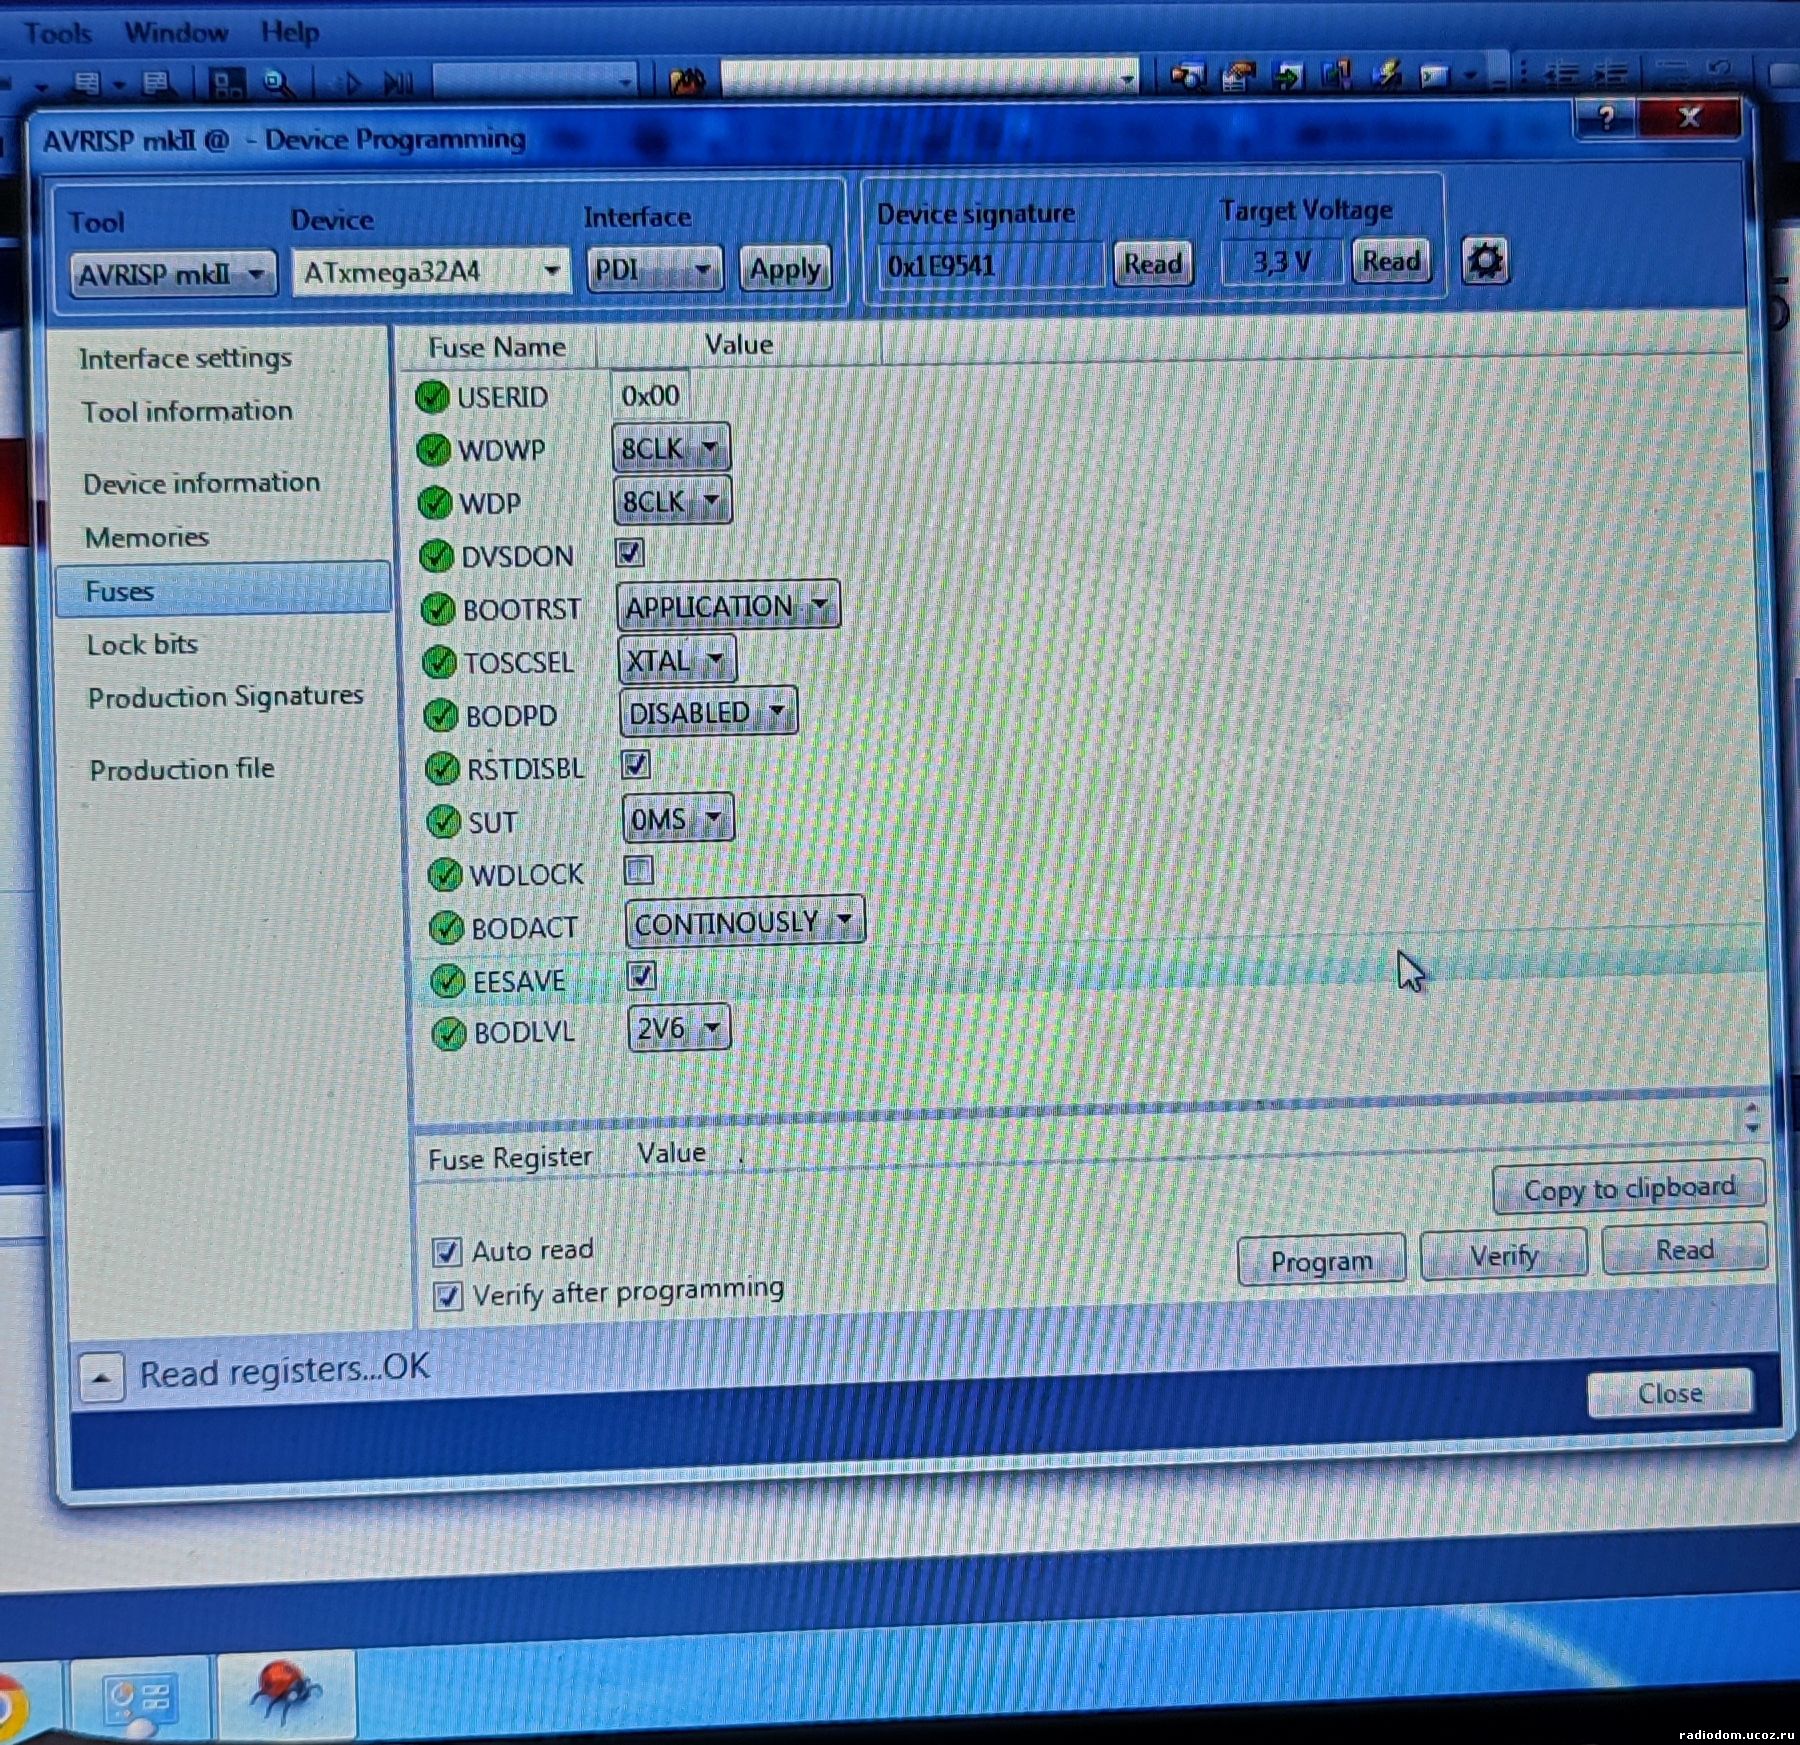
Task: Open the ladybug app in taskbar
Action: tap(286, 1692)
